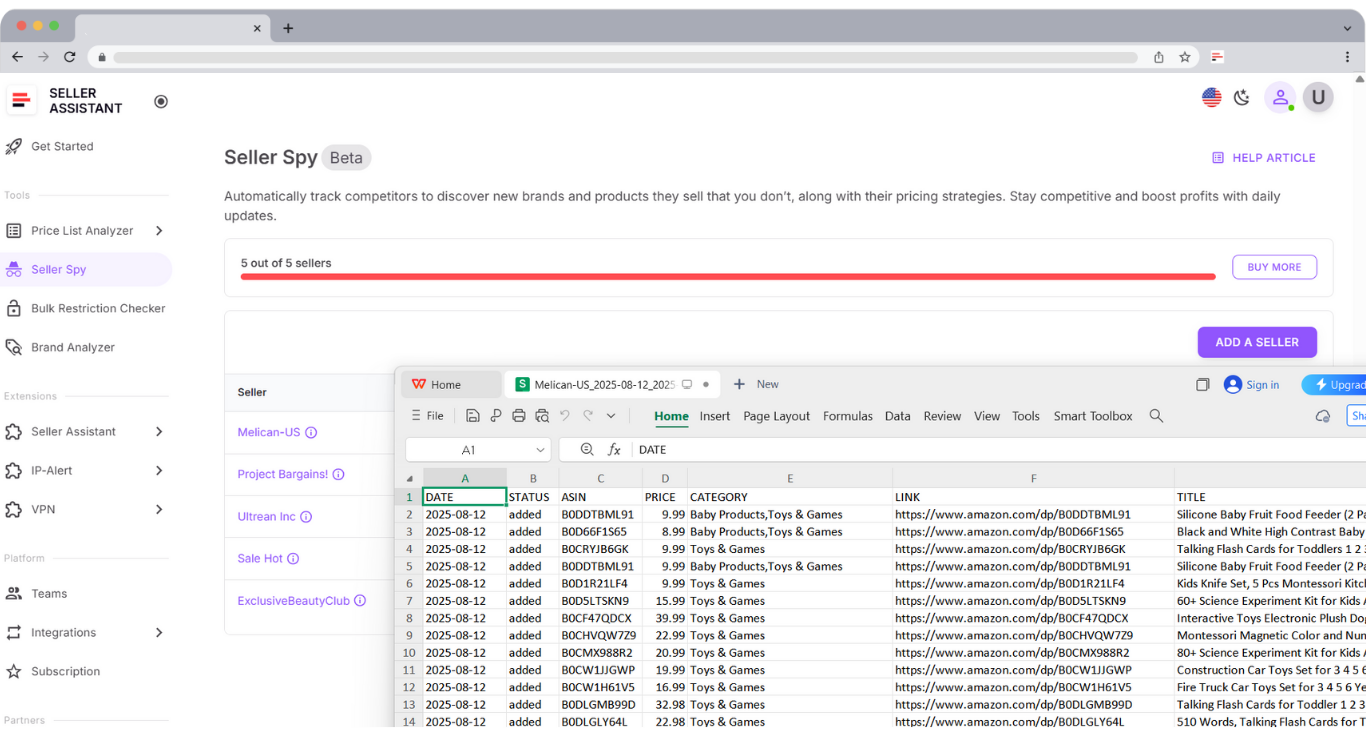Image resolution: width=1366 pixels, height=732 pixels.
Task: Click the Seller Assistant puzzle icon in sidebar
Action: [14, 432]
